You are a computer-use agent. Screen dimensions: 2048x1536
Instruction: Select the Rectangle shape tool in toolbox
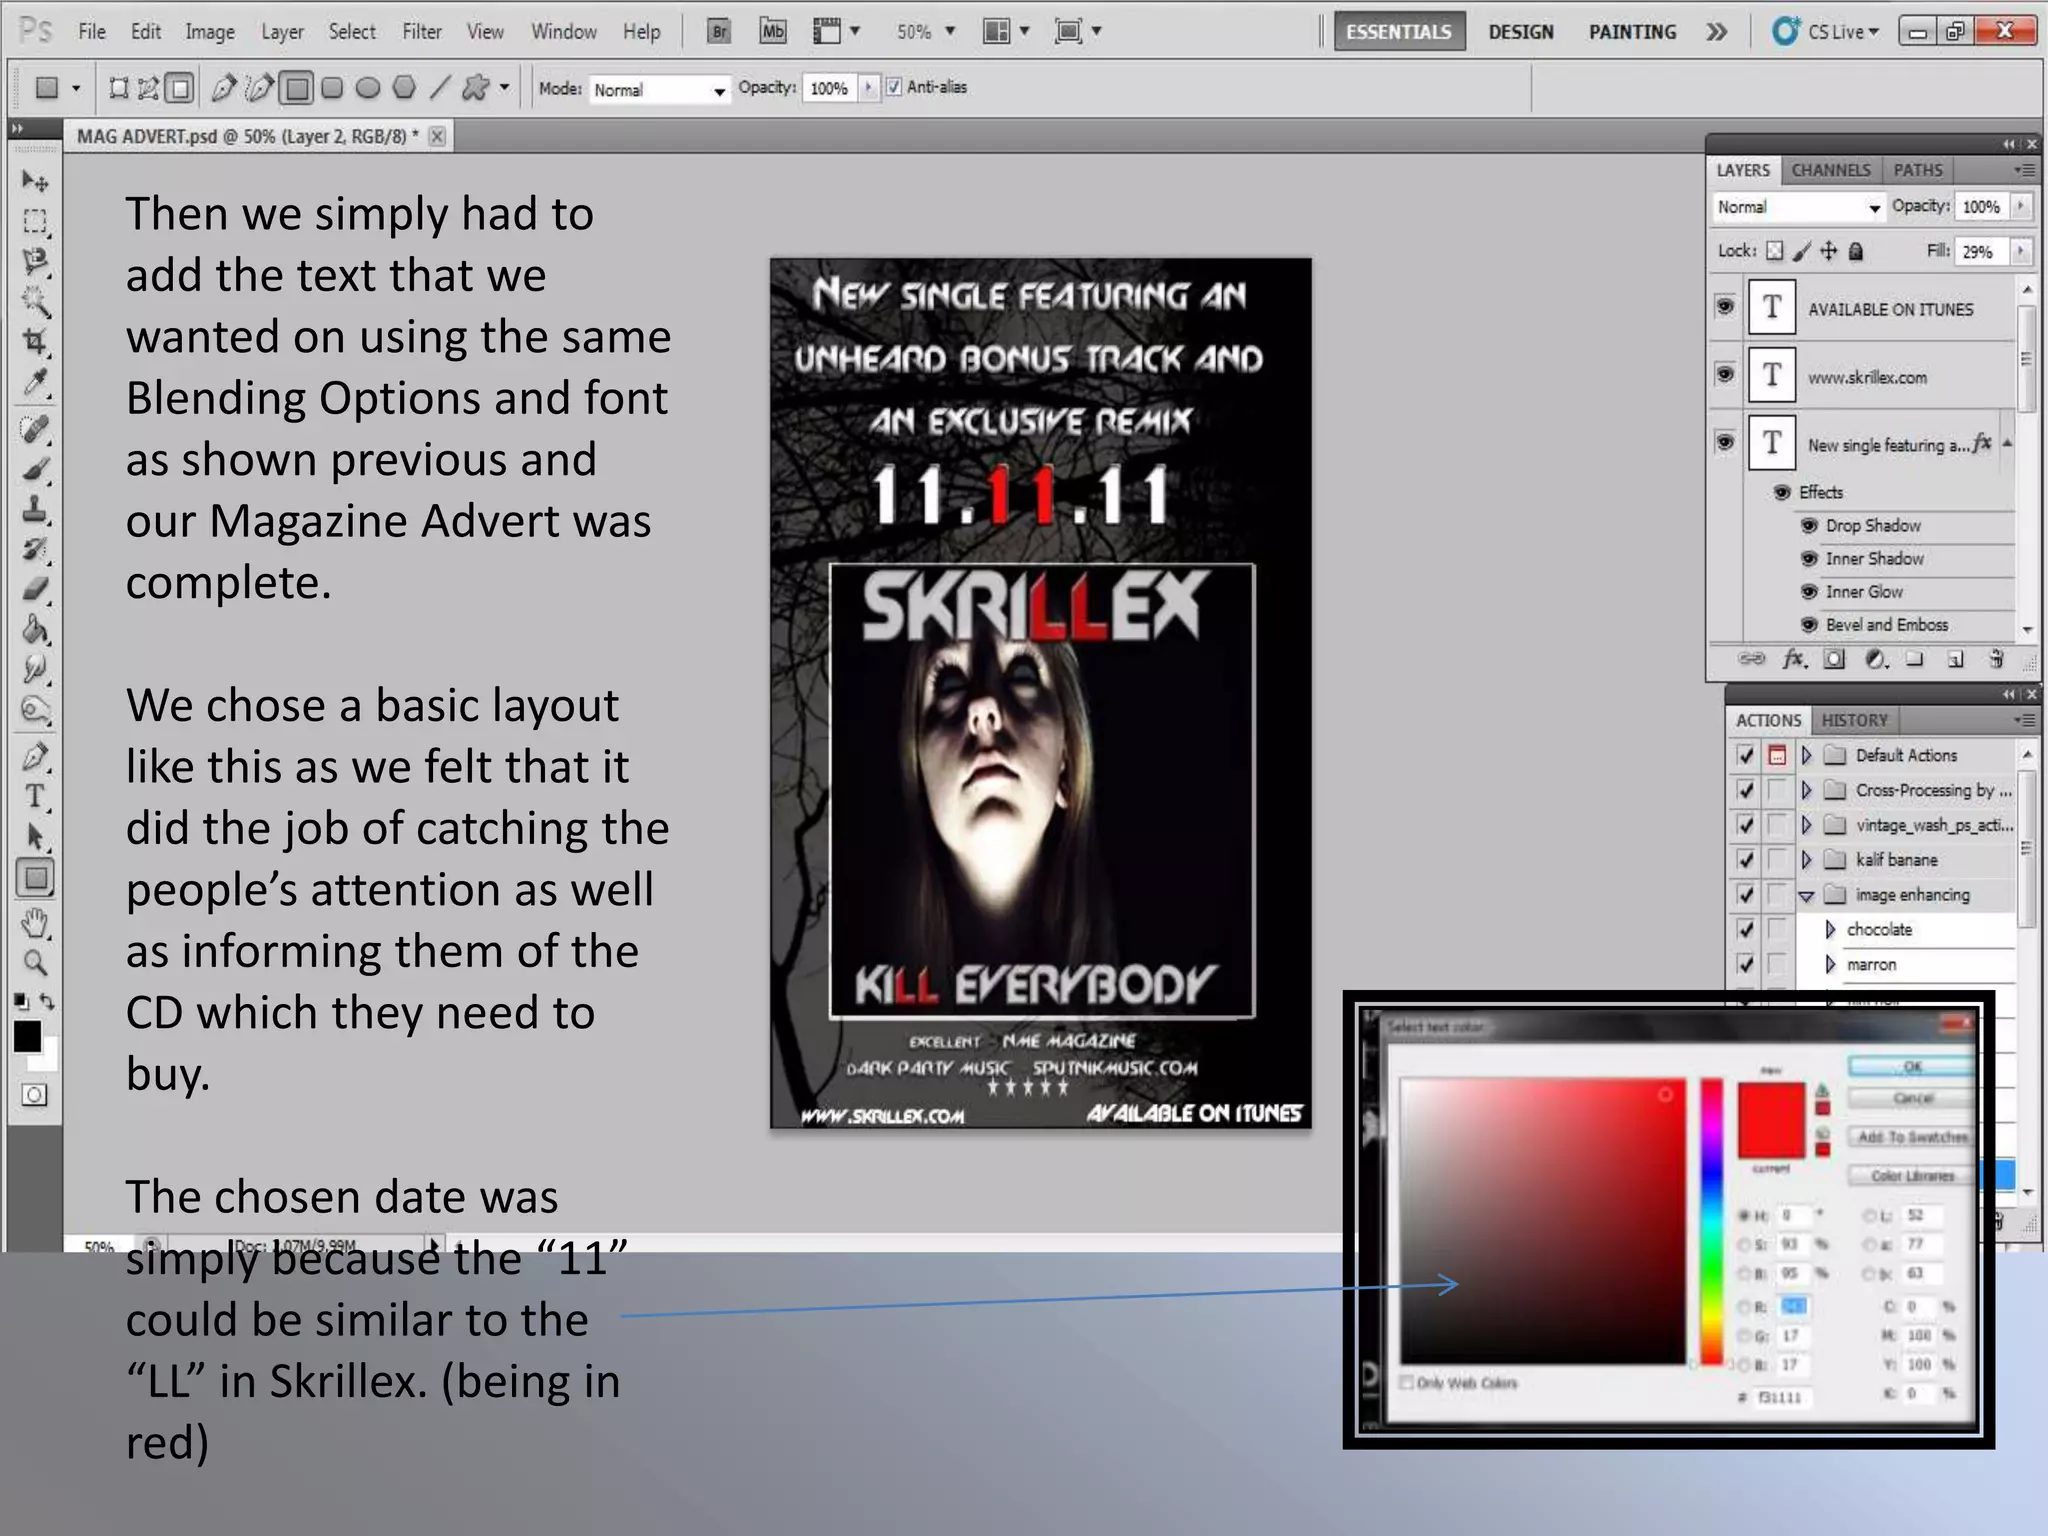(35, 879)
